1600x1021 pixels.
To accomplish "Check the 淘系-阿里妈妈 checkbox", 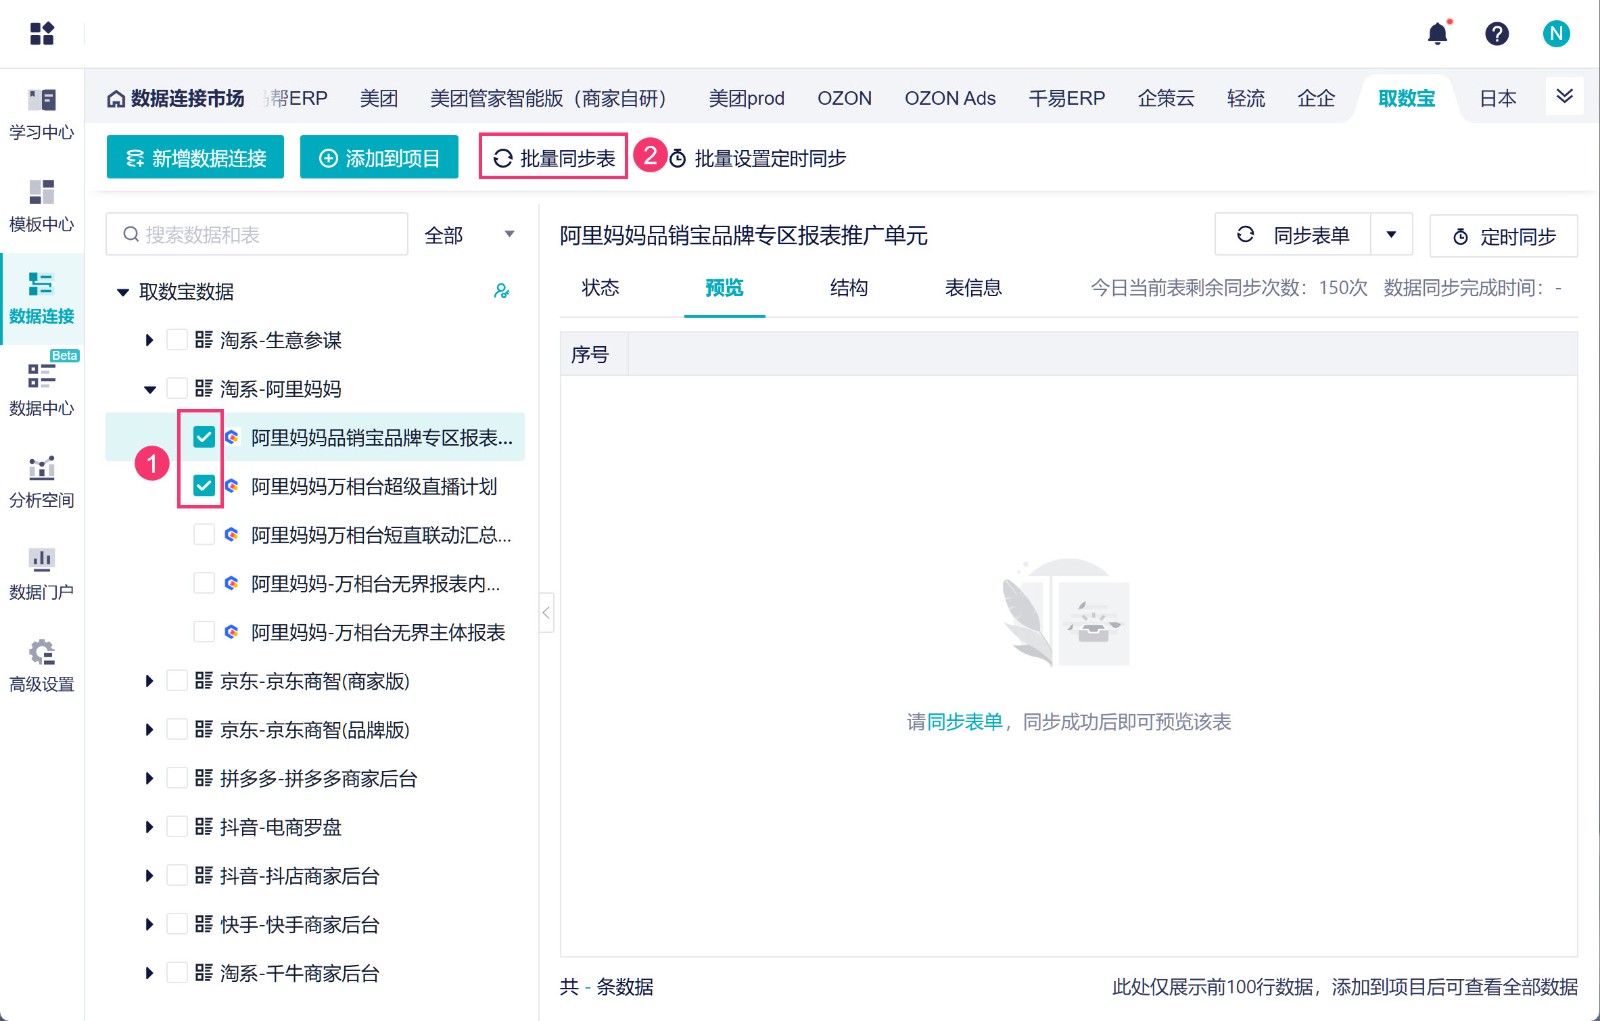I will pyautogui.click(x=177, y=388).
